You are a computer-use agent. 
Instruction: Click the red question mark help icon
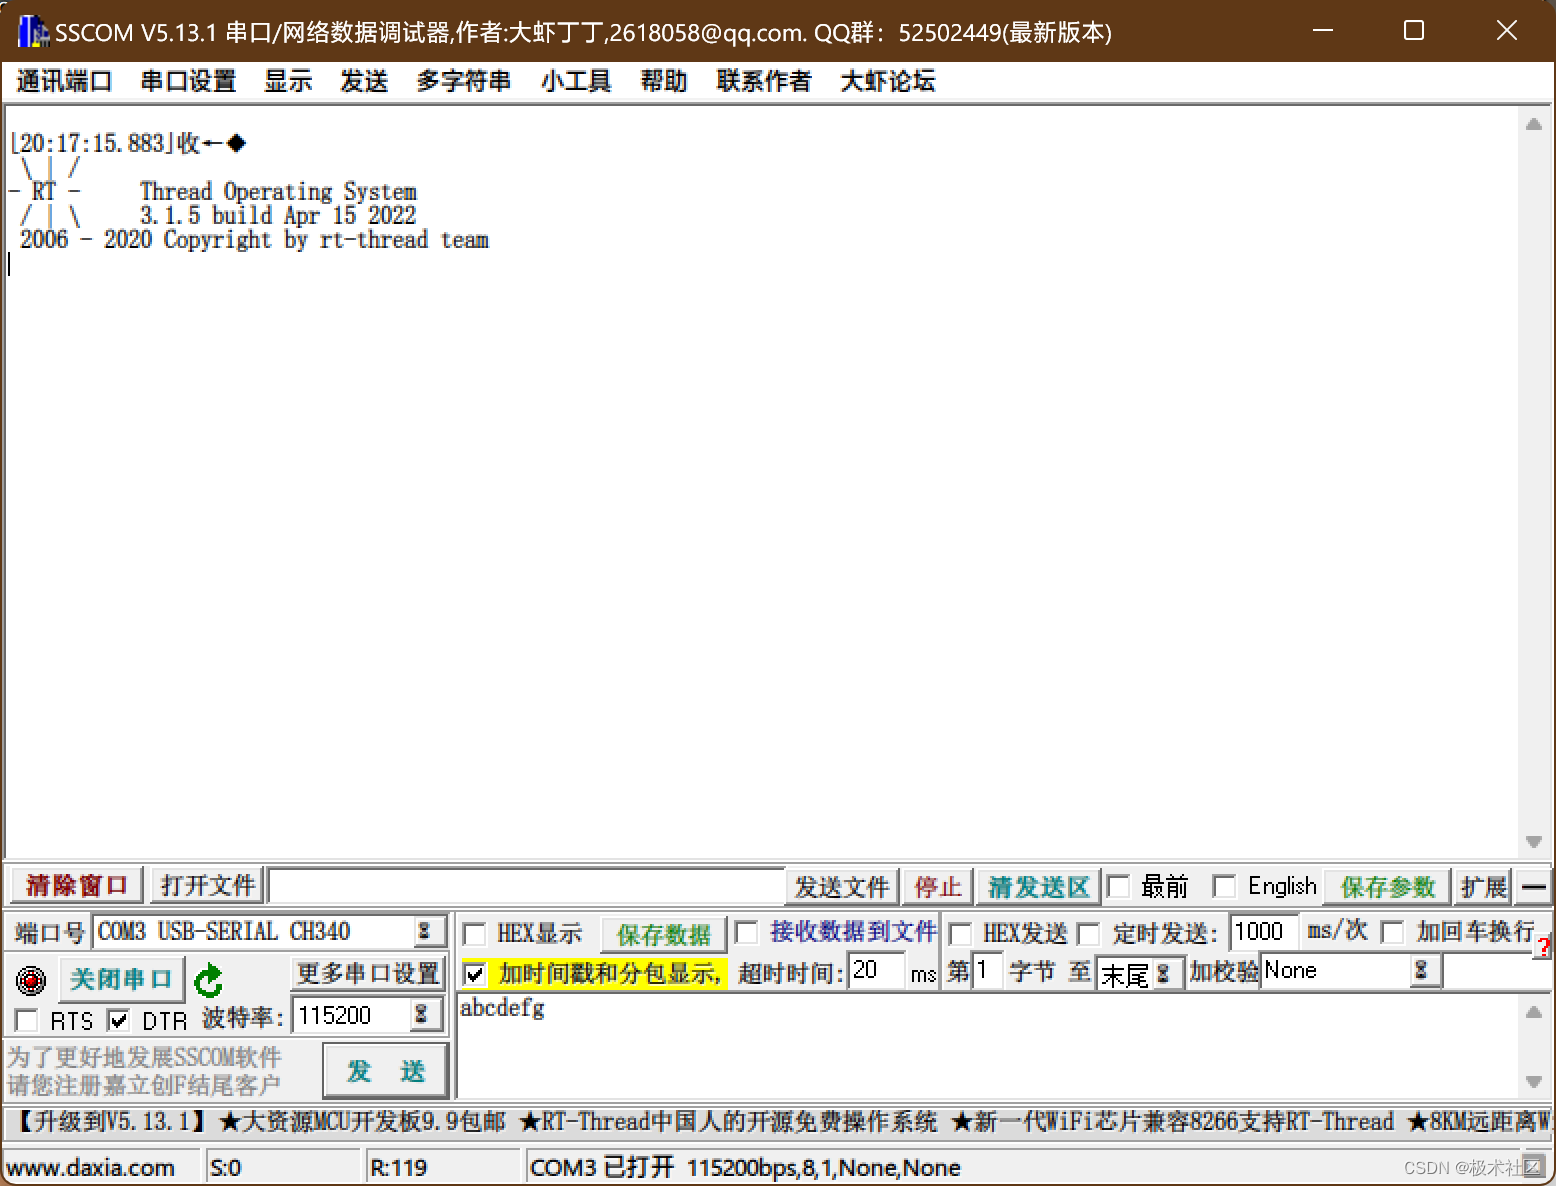[x=1545, y=945]
